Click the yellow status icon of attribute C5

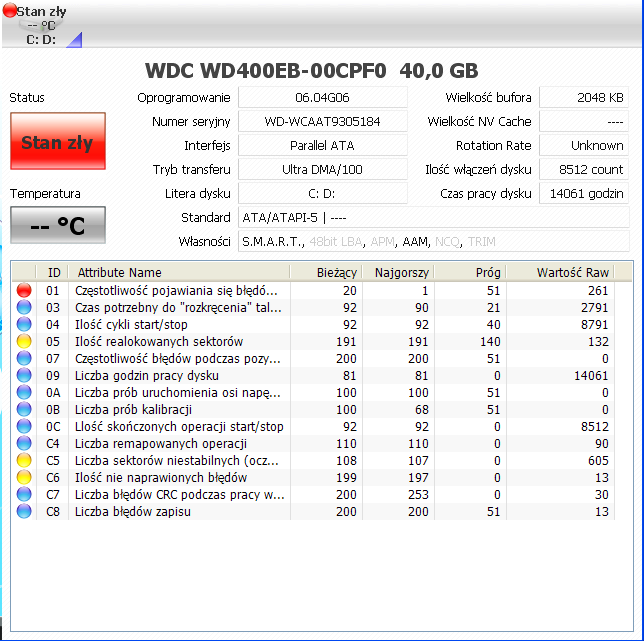24,460
